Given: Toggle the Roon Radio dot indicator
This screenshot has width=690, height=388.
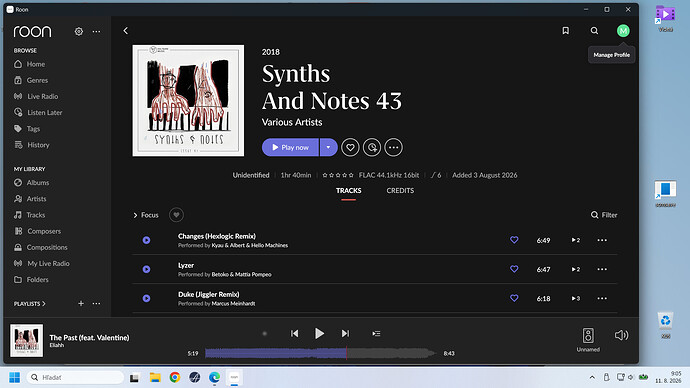Looking at the screenshot, I should point(264,333).
